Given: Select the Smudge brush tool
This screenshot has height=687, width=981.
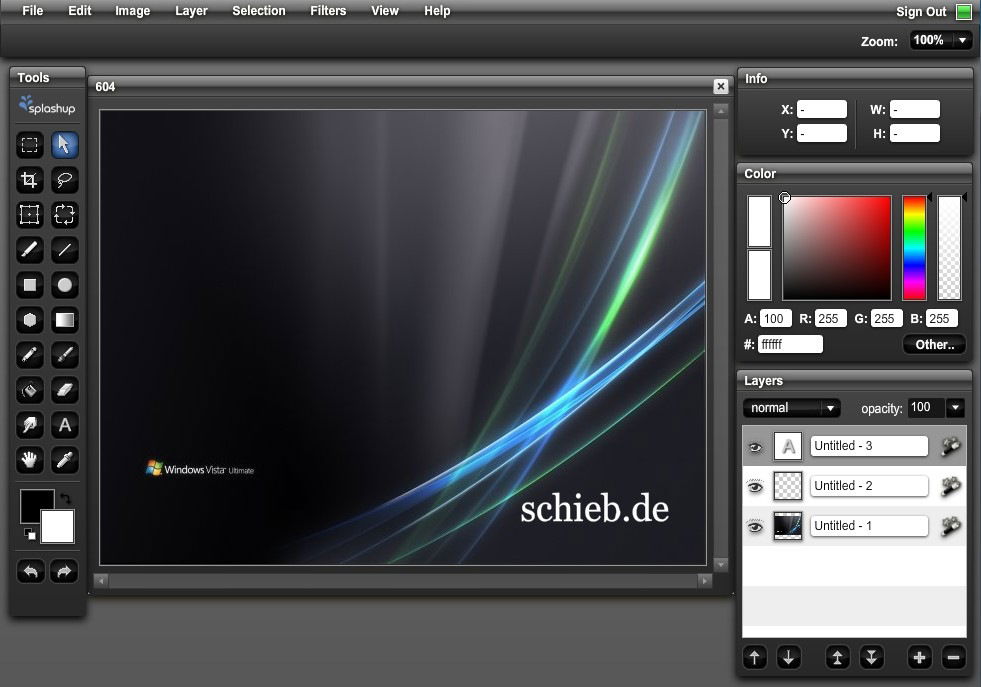Looking at the screenshot, I should tap(64, 355).
